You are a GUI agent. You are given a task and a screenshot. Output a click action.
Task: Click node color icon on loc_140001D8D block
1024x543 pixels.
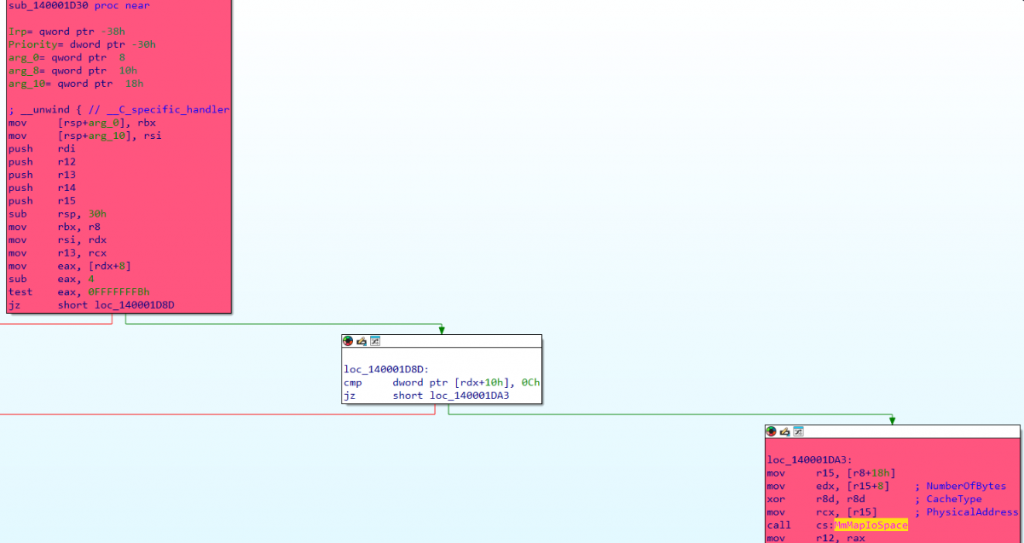pyautogui.click(x=349, y=341)
